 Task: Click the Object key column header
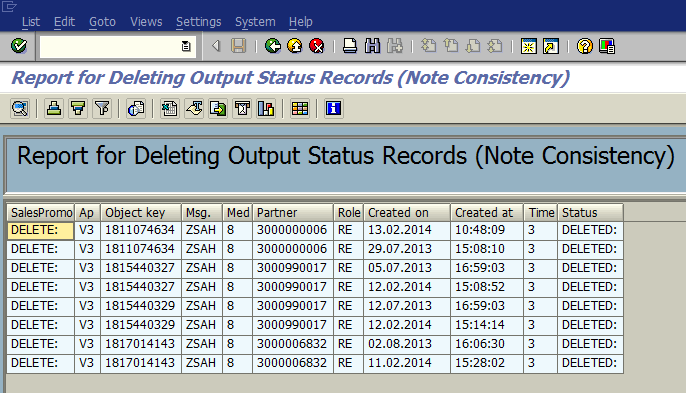tap(141, 213)
